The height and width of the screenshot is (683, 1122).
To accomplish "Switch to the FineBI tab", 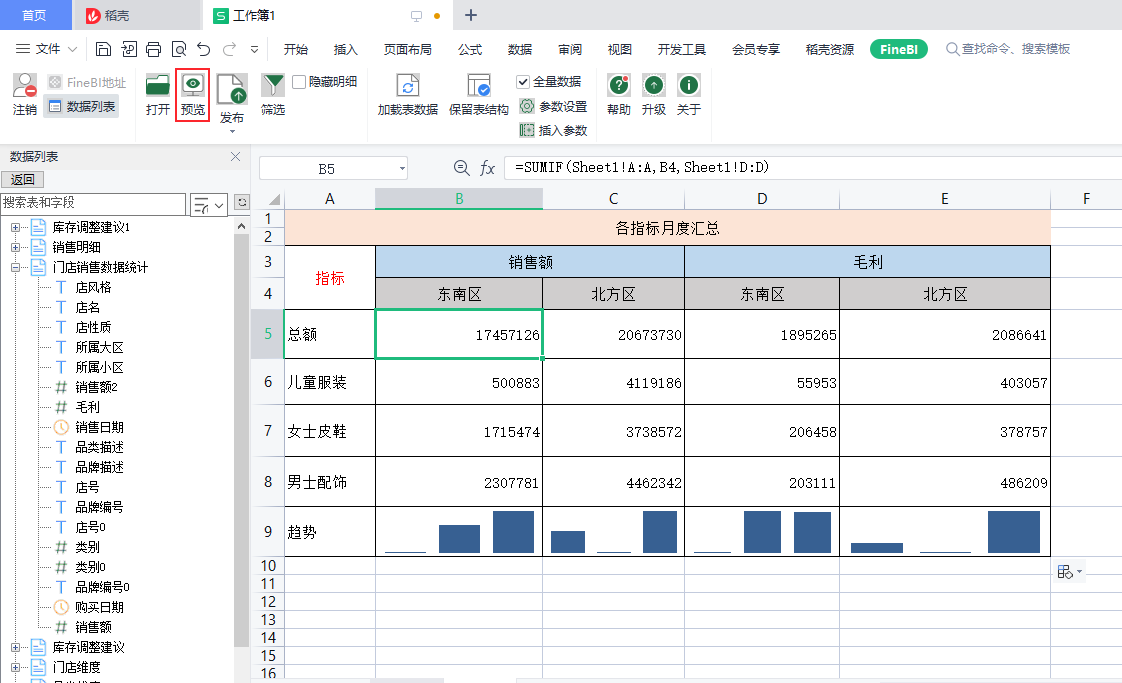I will 899,49.
